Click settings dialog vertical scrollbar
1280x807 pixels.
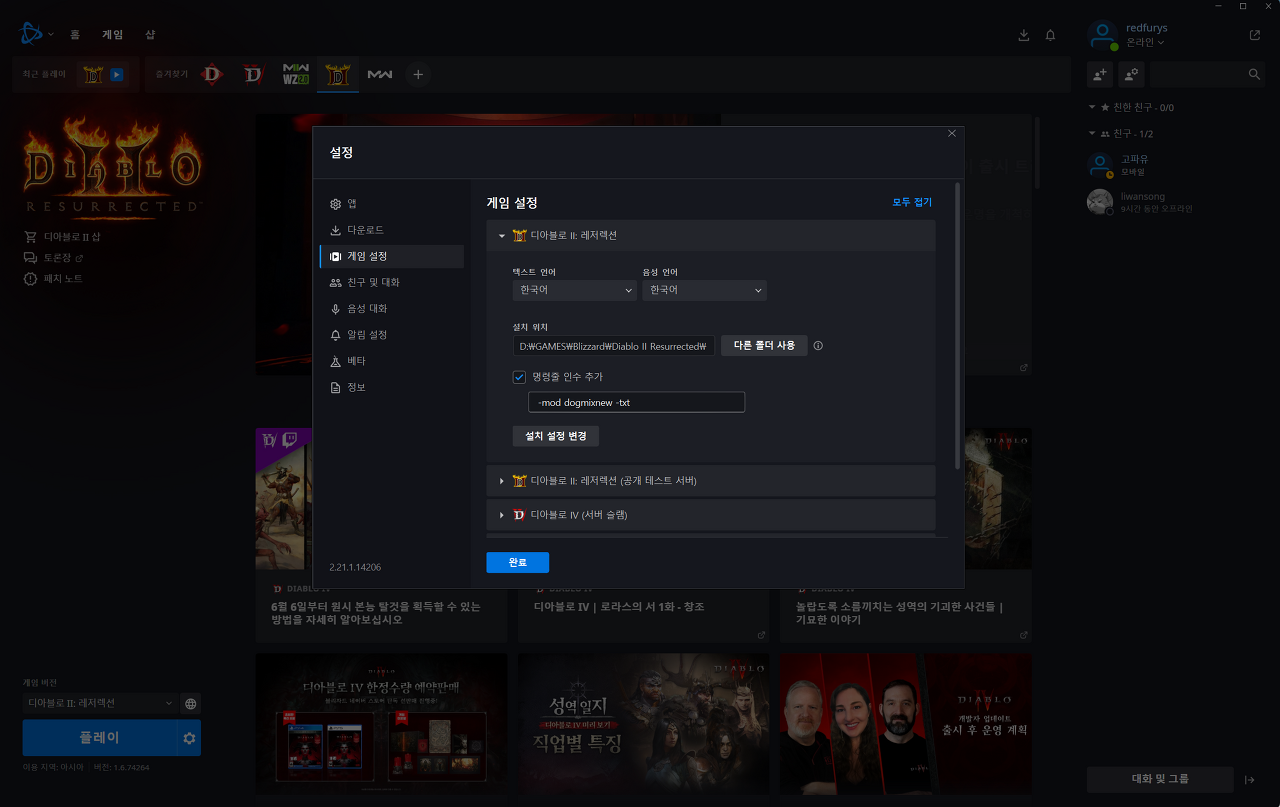(957, 325)
